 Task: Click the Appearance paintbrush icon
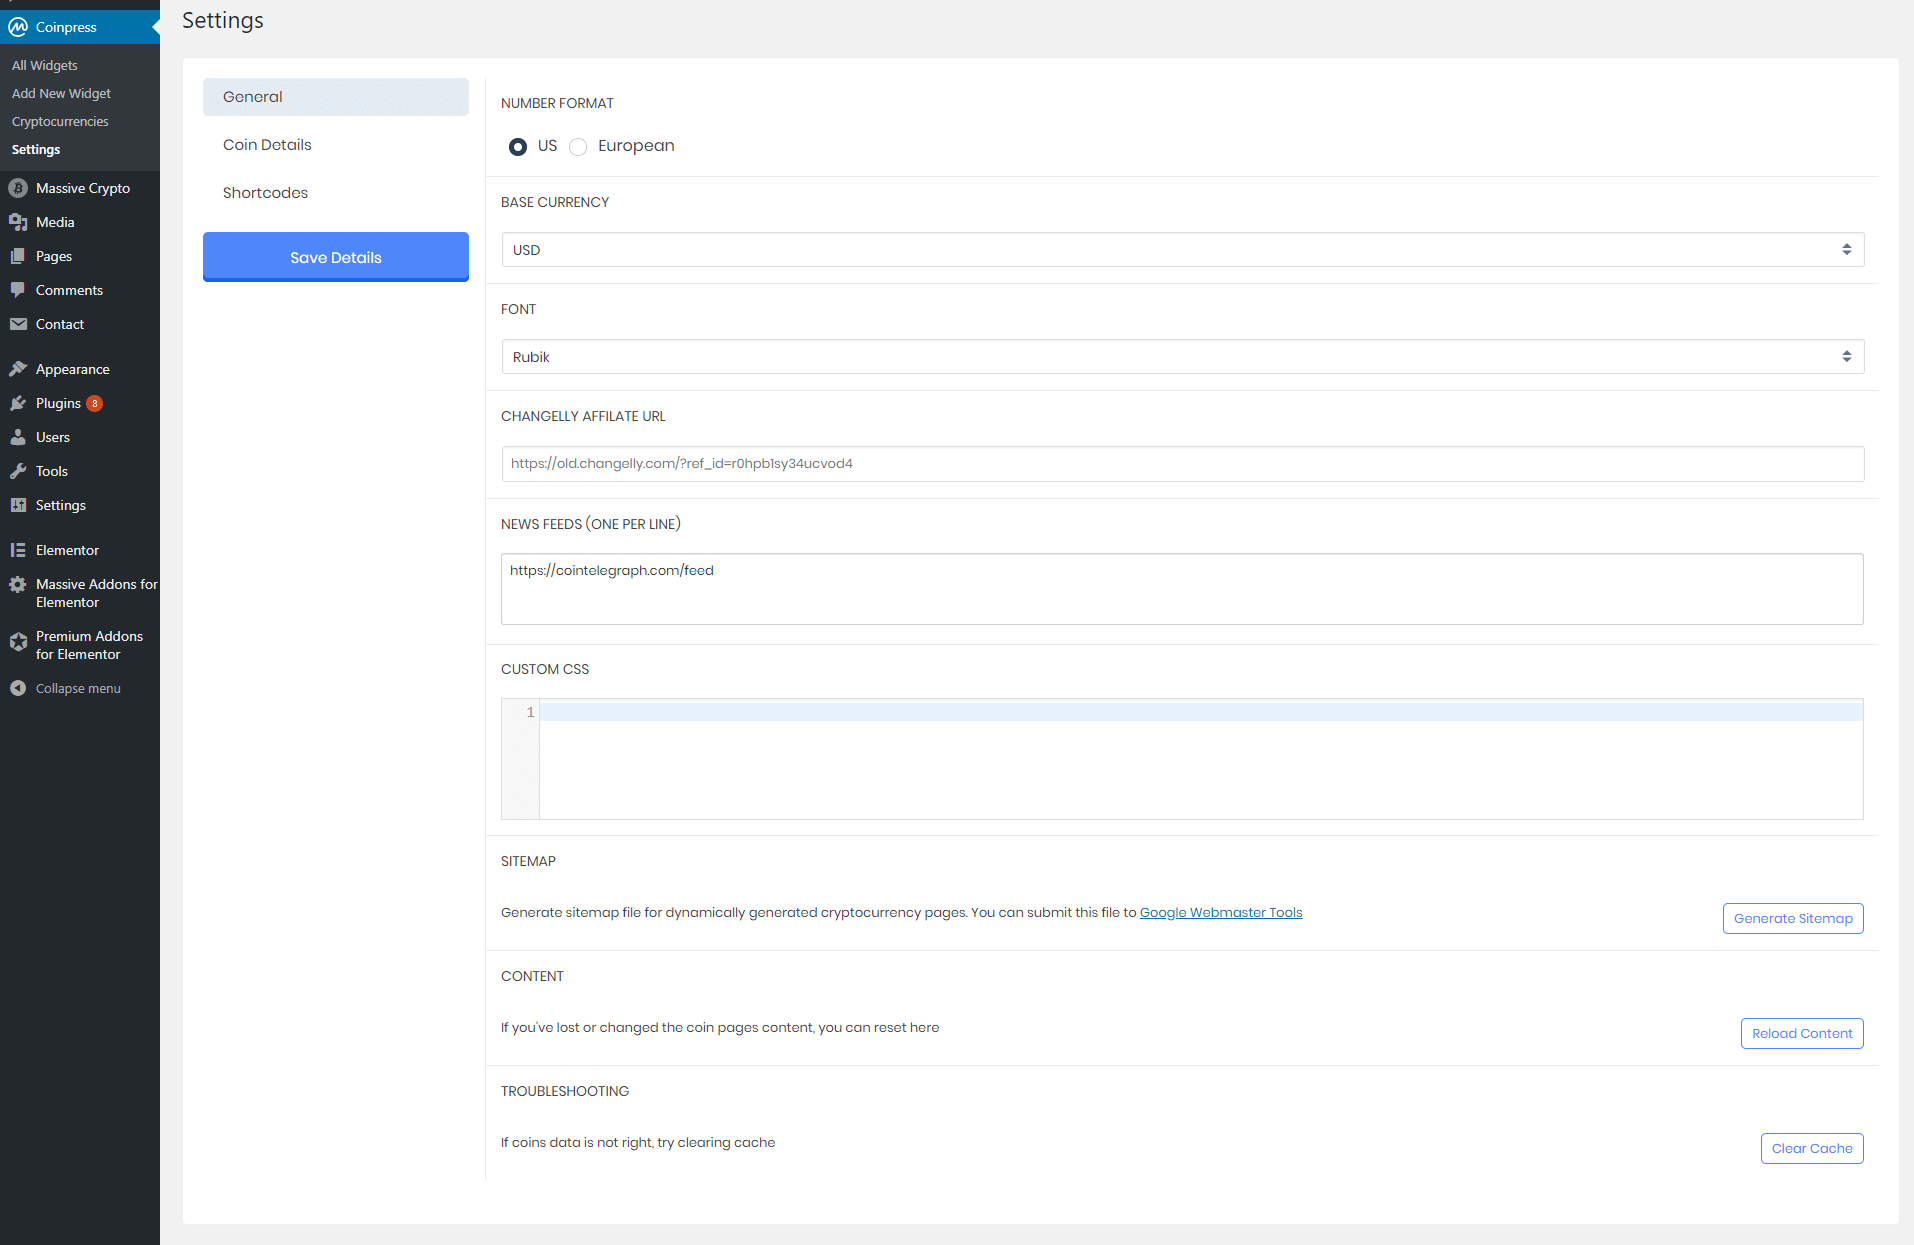coord(18,369)
